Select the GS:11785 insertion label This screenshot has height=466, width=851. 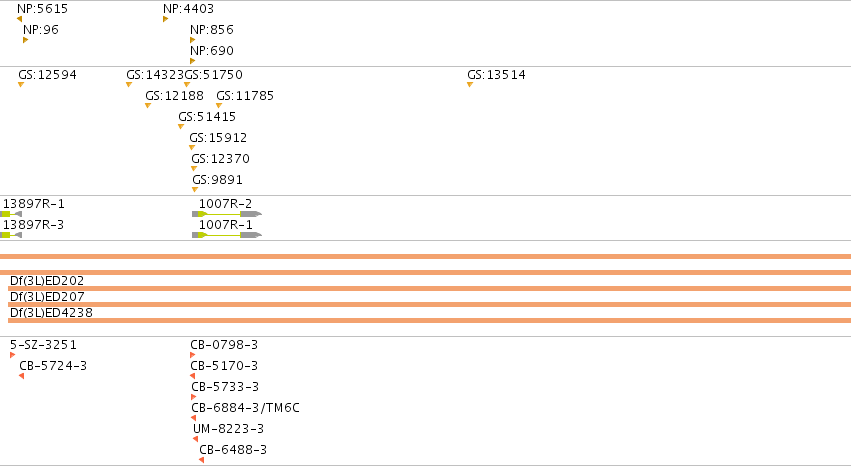245,96
